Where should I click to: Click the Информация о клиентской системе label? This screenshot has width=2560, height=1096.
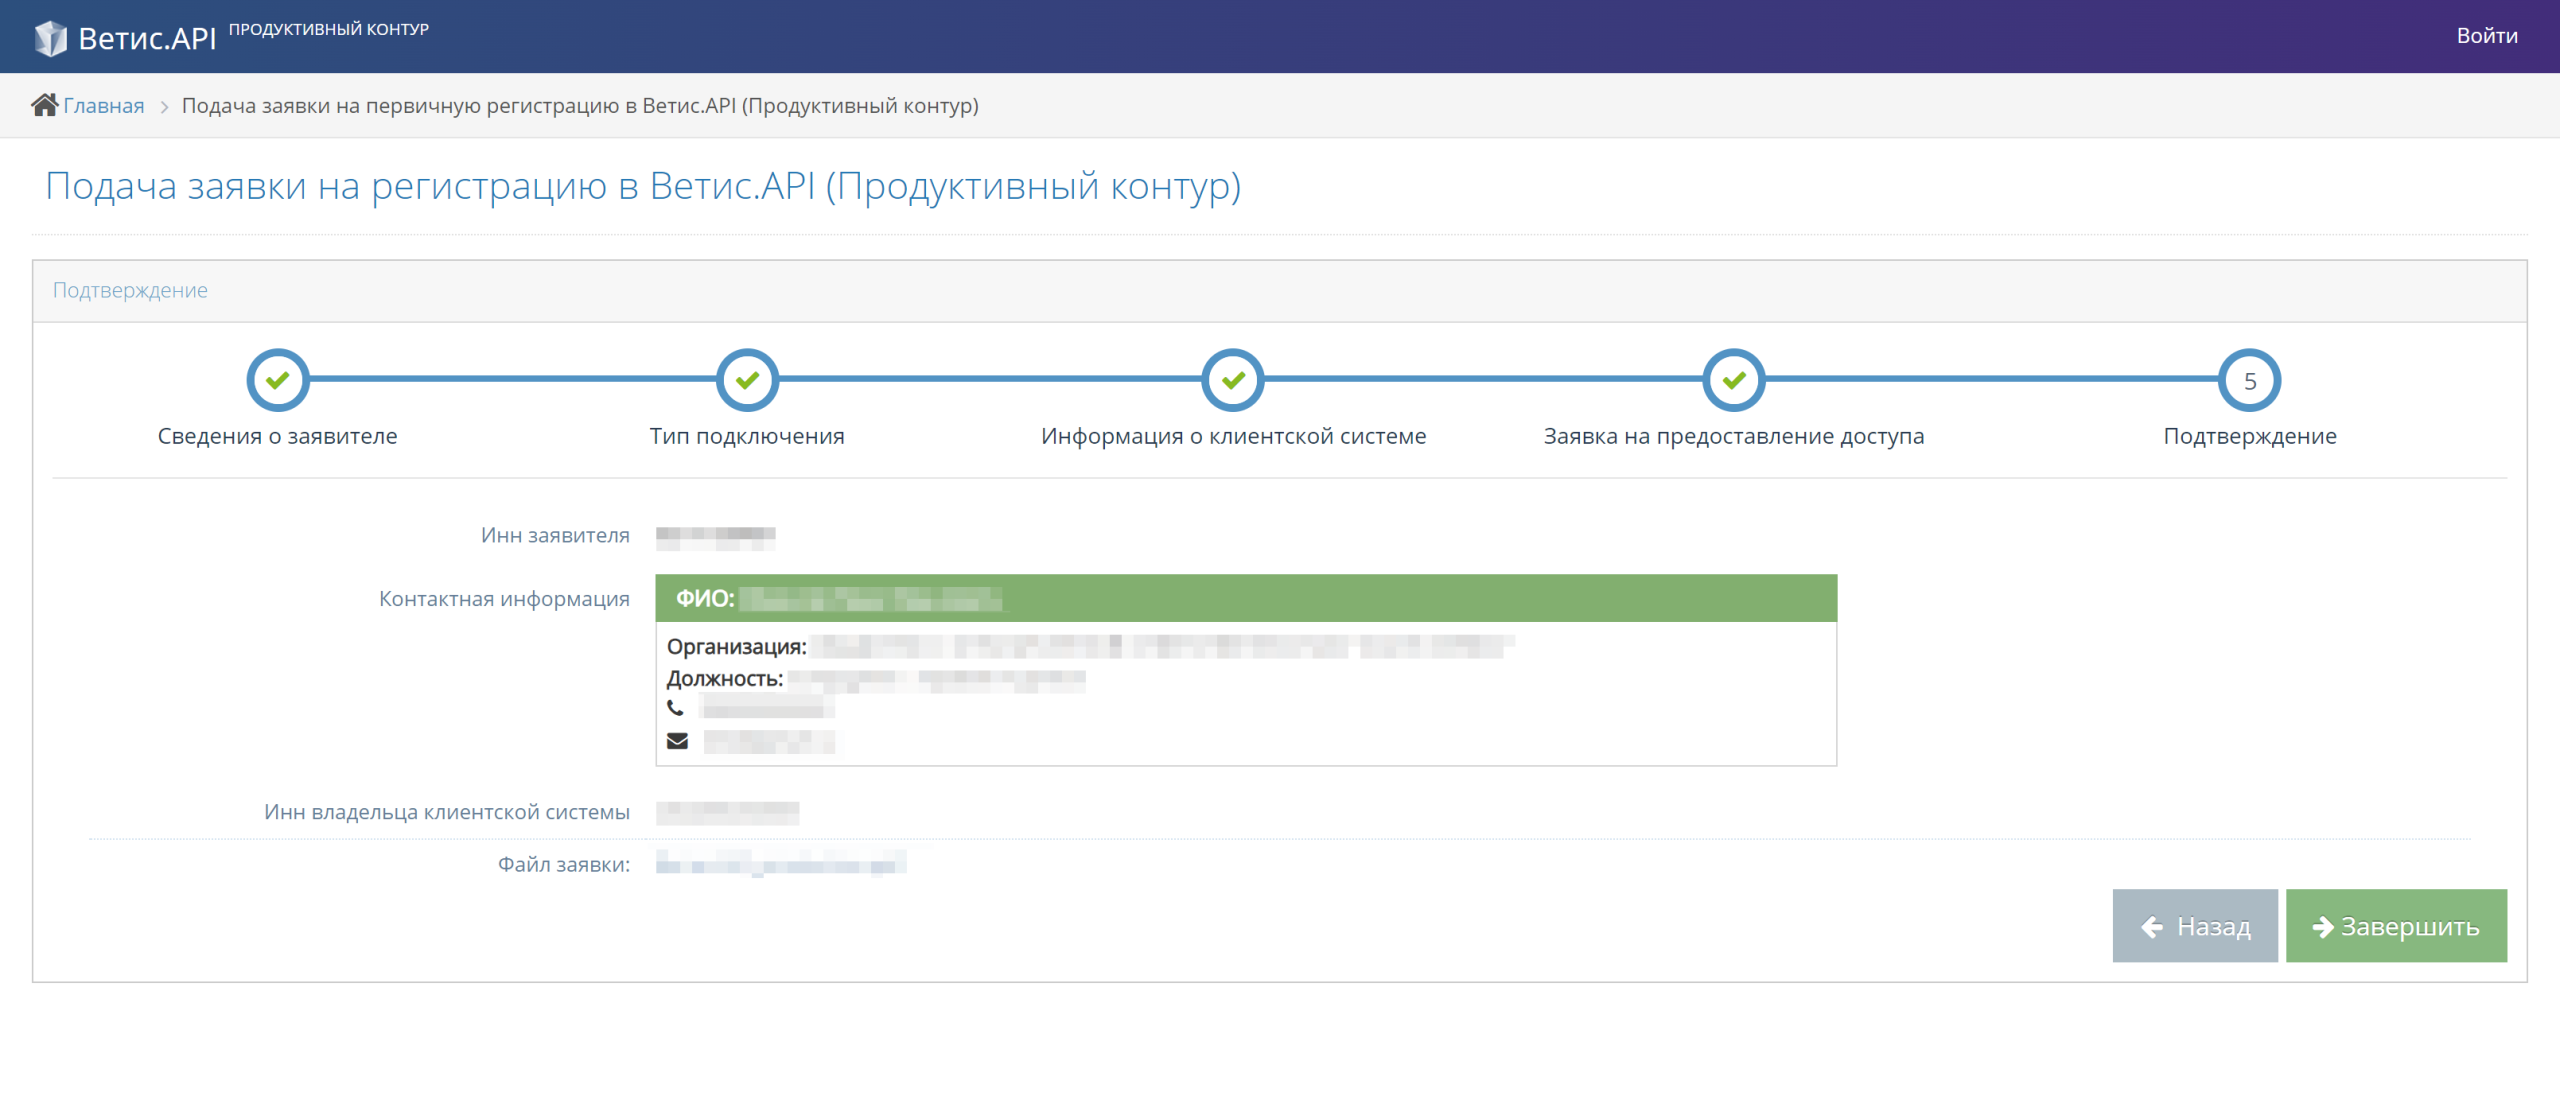pyautogui.click(x=1233, y=436)
